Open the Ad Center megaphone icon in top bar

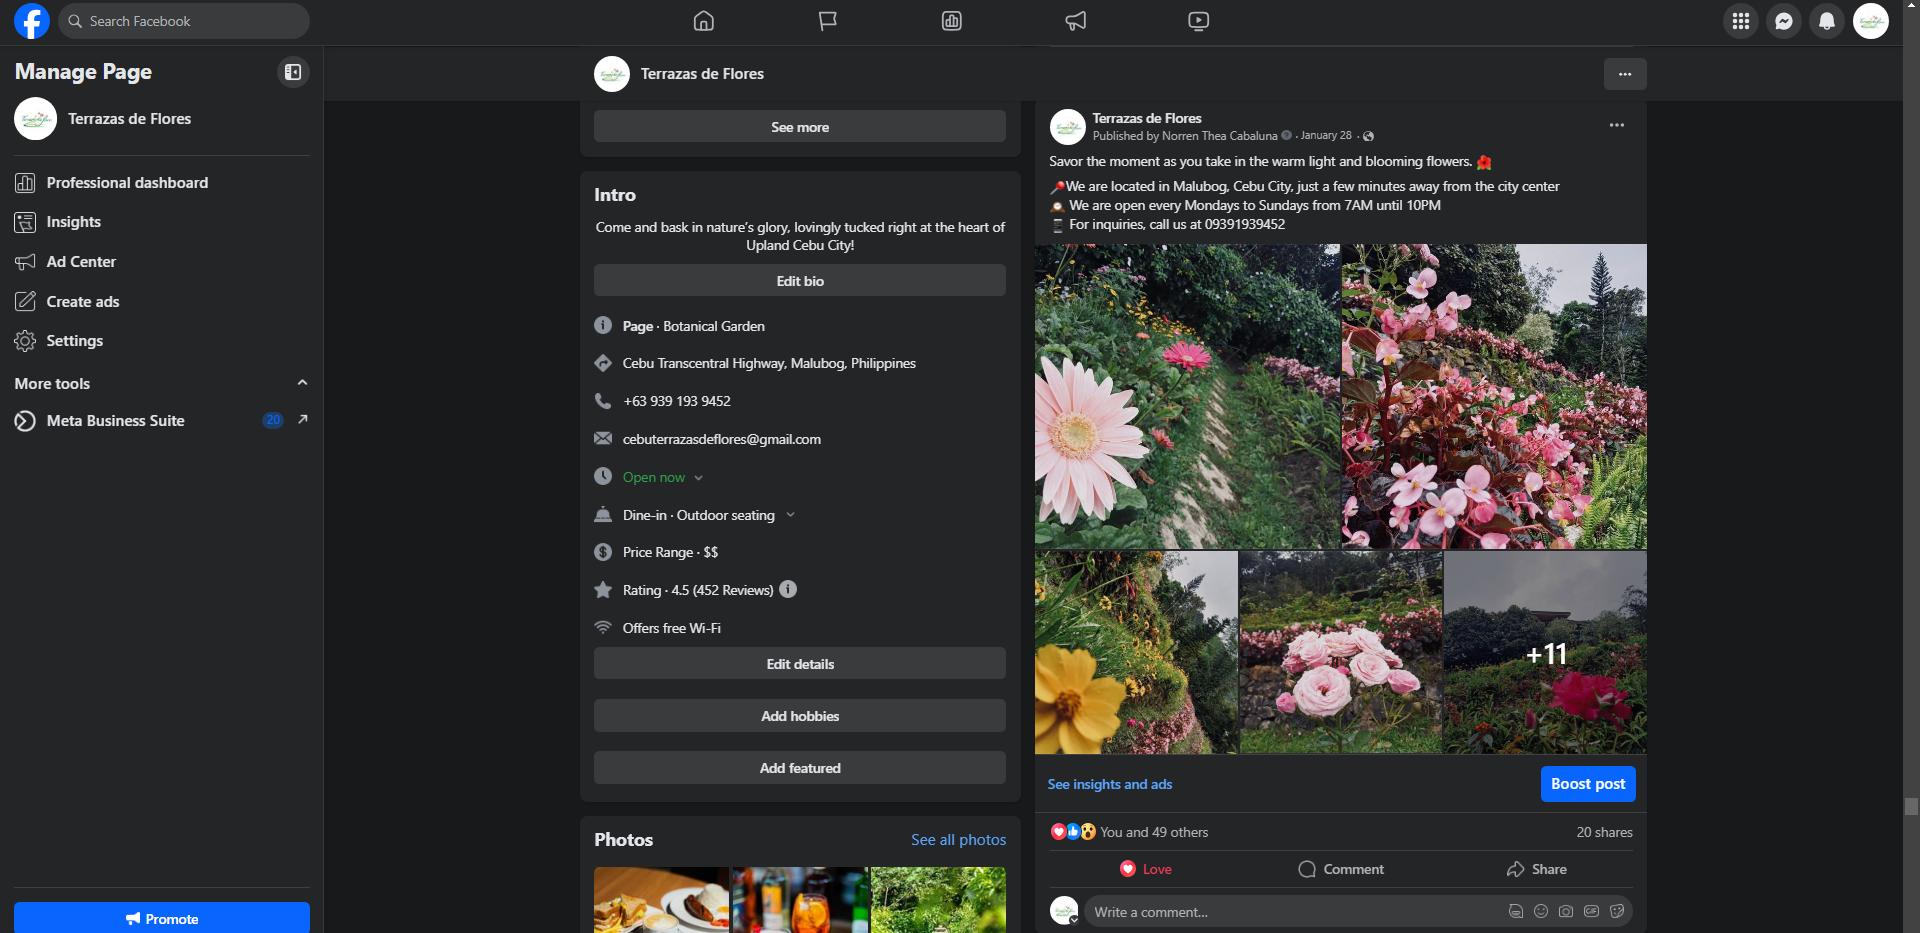[1076, 21]
